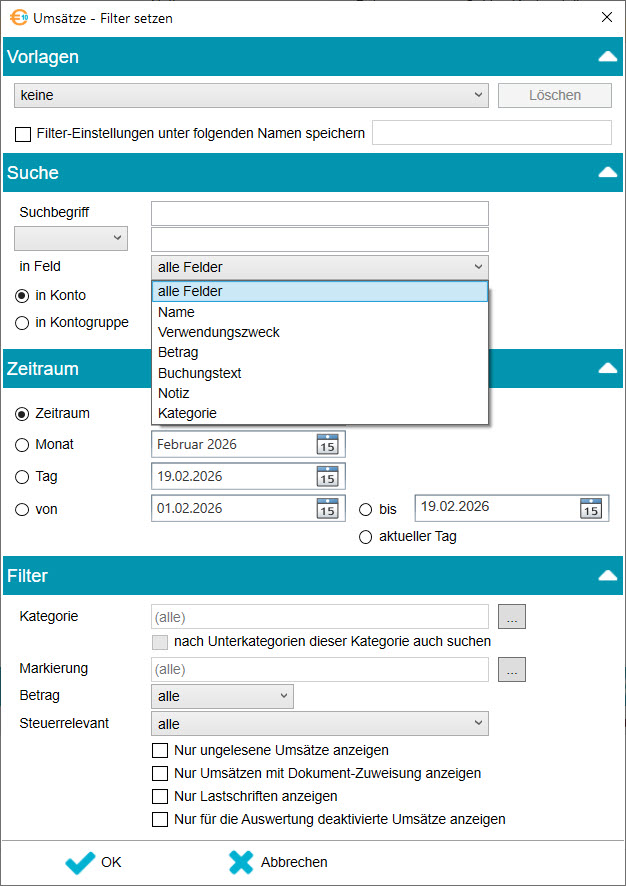Open the Steuerrelevant dropdown
Screen dimensions: 626x886
319,724
